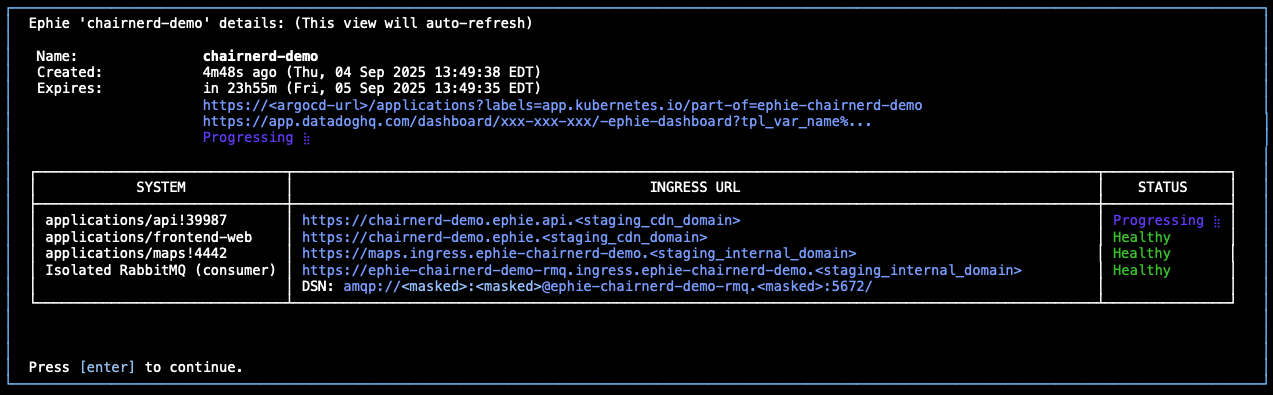Image resolution: width=1273 pixels, height=395 pixels.
Task: Click the Healthy status for frontend-web
Action: [x=1142, y=237]
